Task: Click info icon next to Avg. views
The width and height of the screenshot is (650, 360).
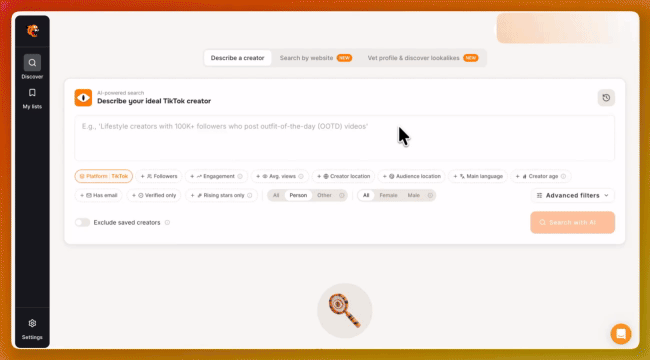Action: click(301, 176)
